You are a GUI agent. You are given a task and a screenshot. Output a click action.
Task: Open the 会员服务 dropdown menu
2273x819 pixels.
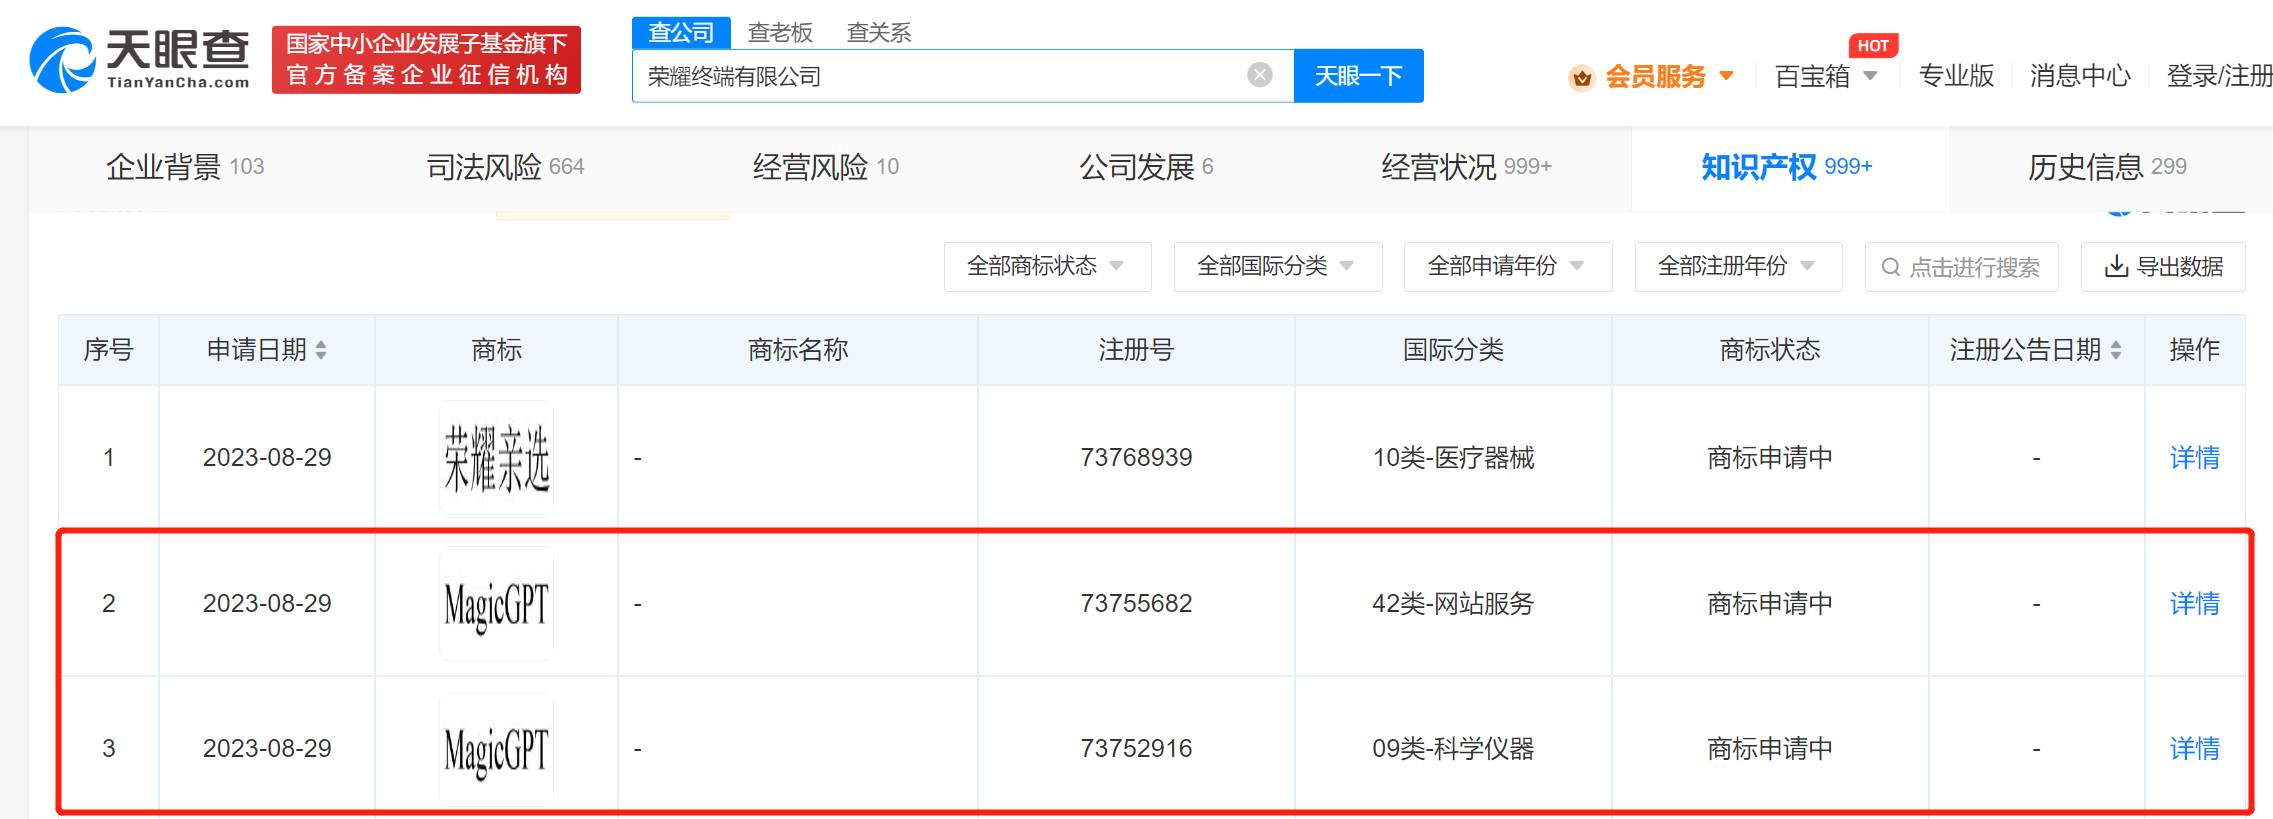(1669, 77)
